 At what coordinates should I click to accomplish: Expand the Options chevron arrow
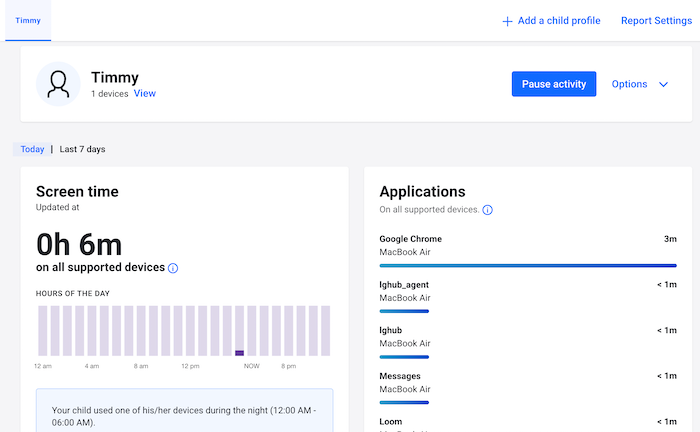coord(663,84)
